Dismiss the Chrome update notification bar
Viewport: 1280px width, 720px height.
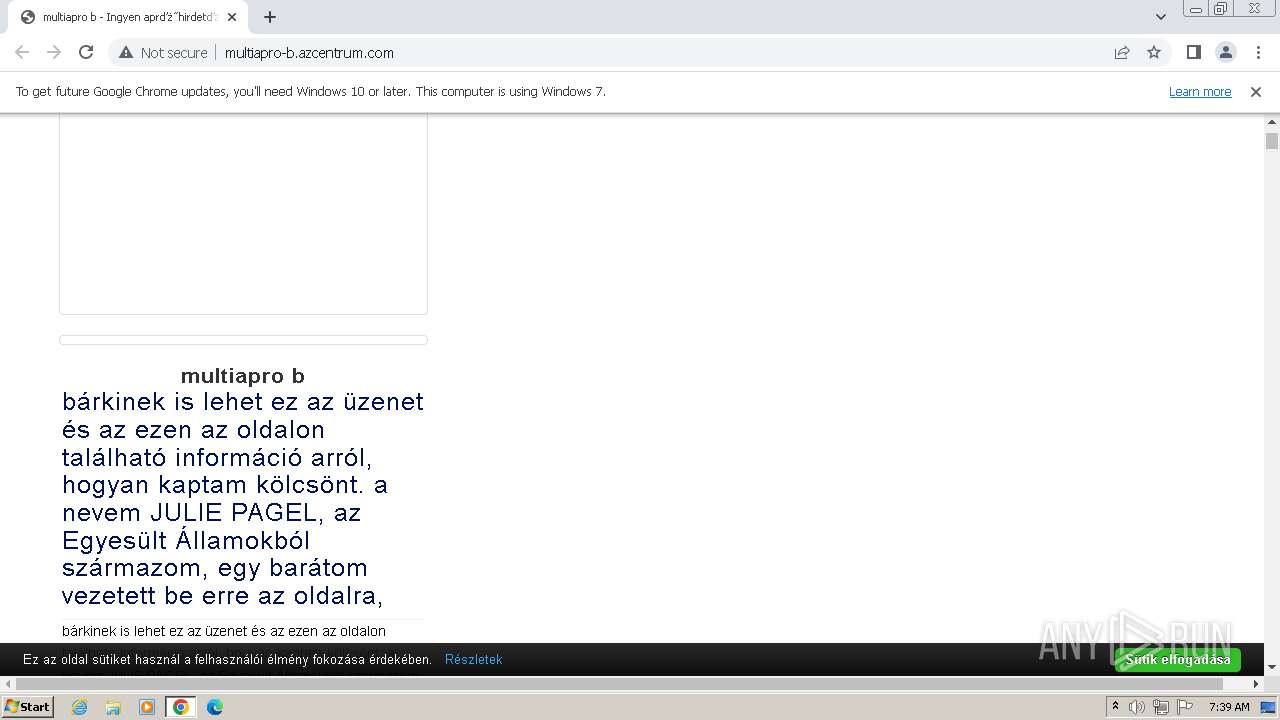click(1256, 92)
